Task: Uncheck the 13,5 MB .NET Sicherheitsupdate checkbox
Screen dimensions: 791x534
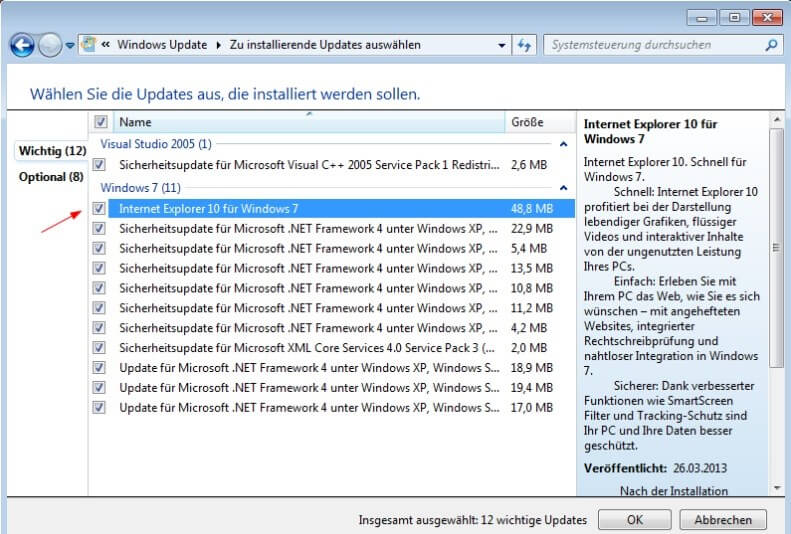Action: (99, 268)
